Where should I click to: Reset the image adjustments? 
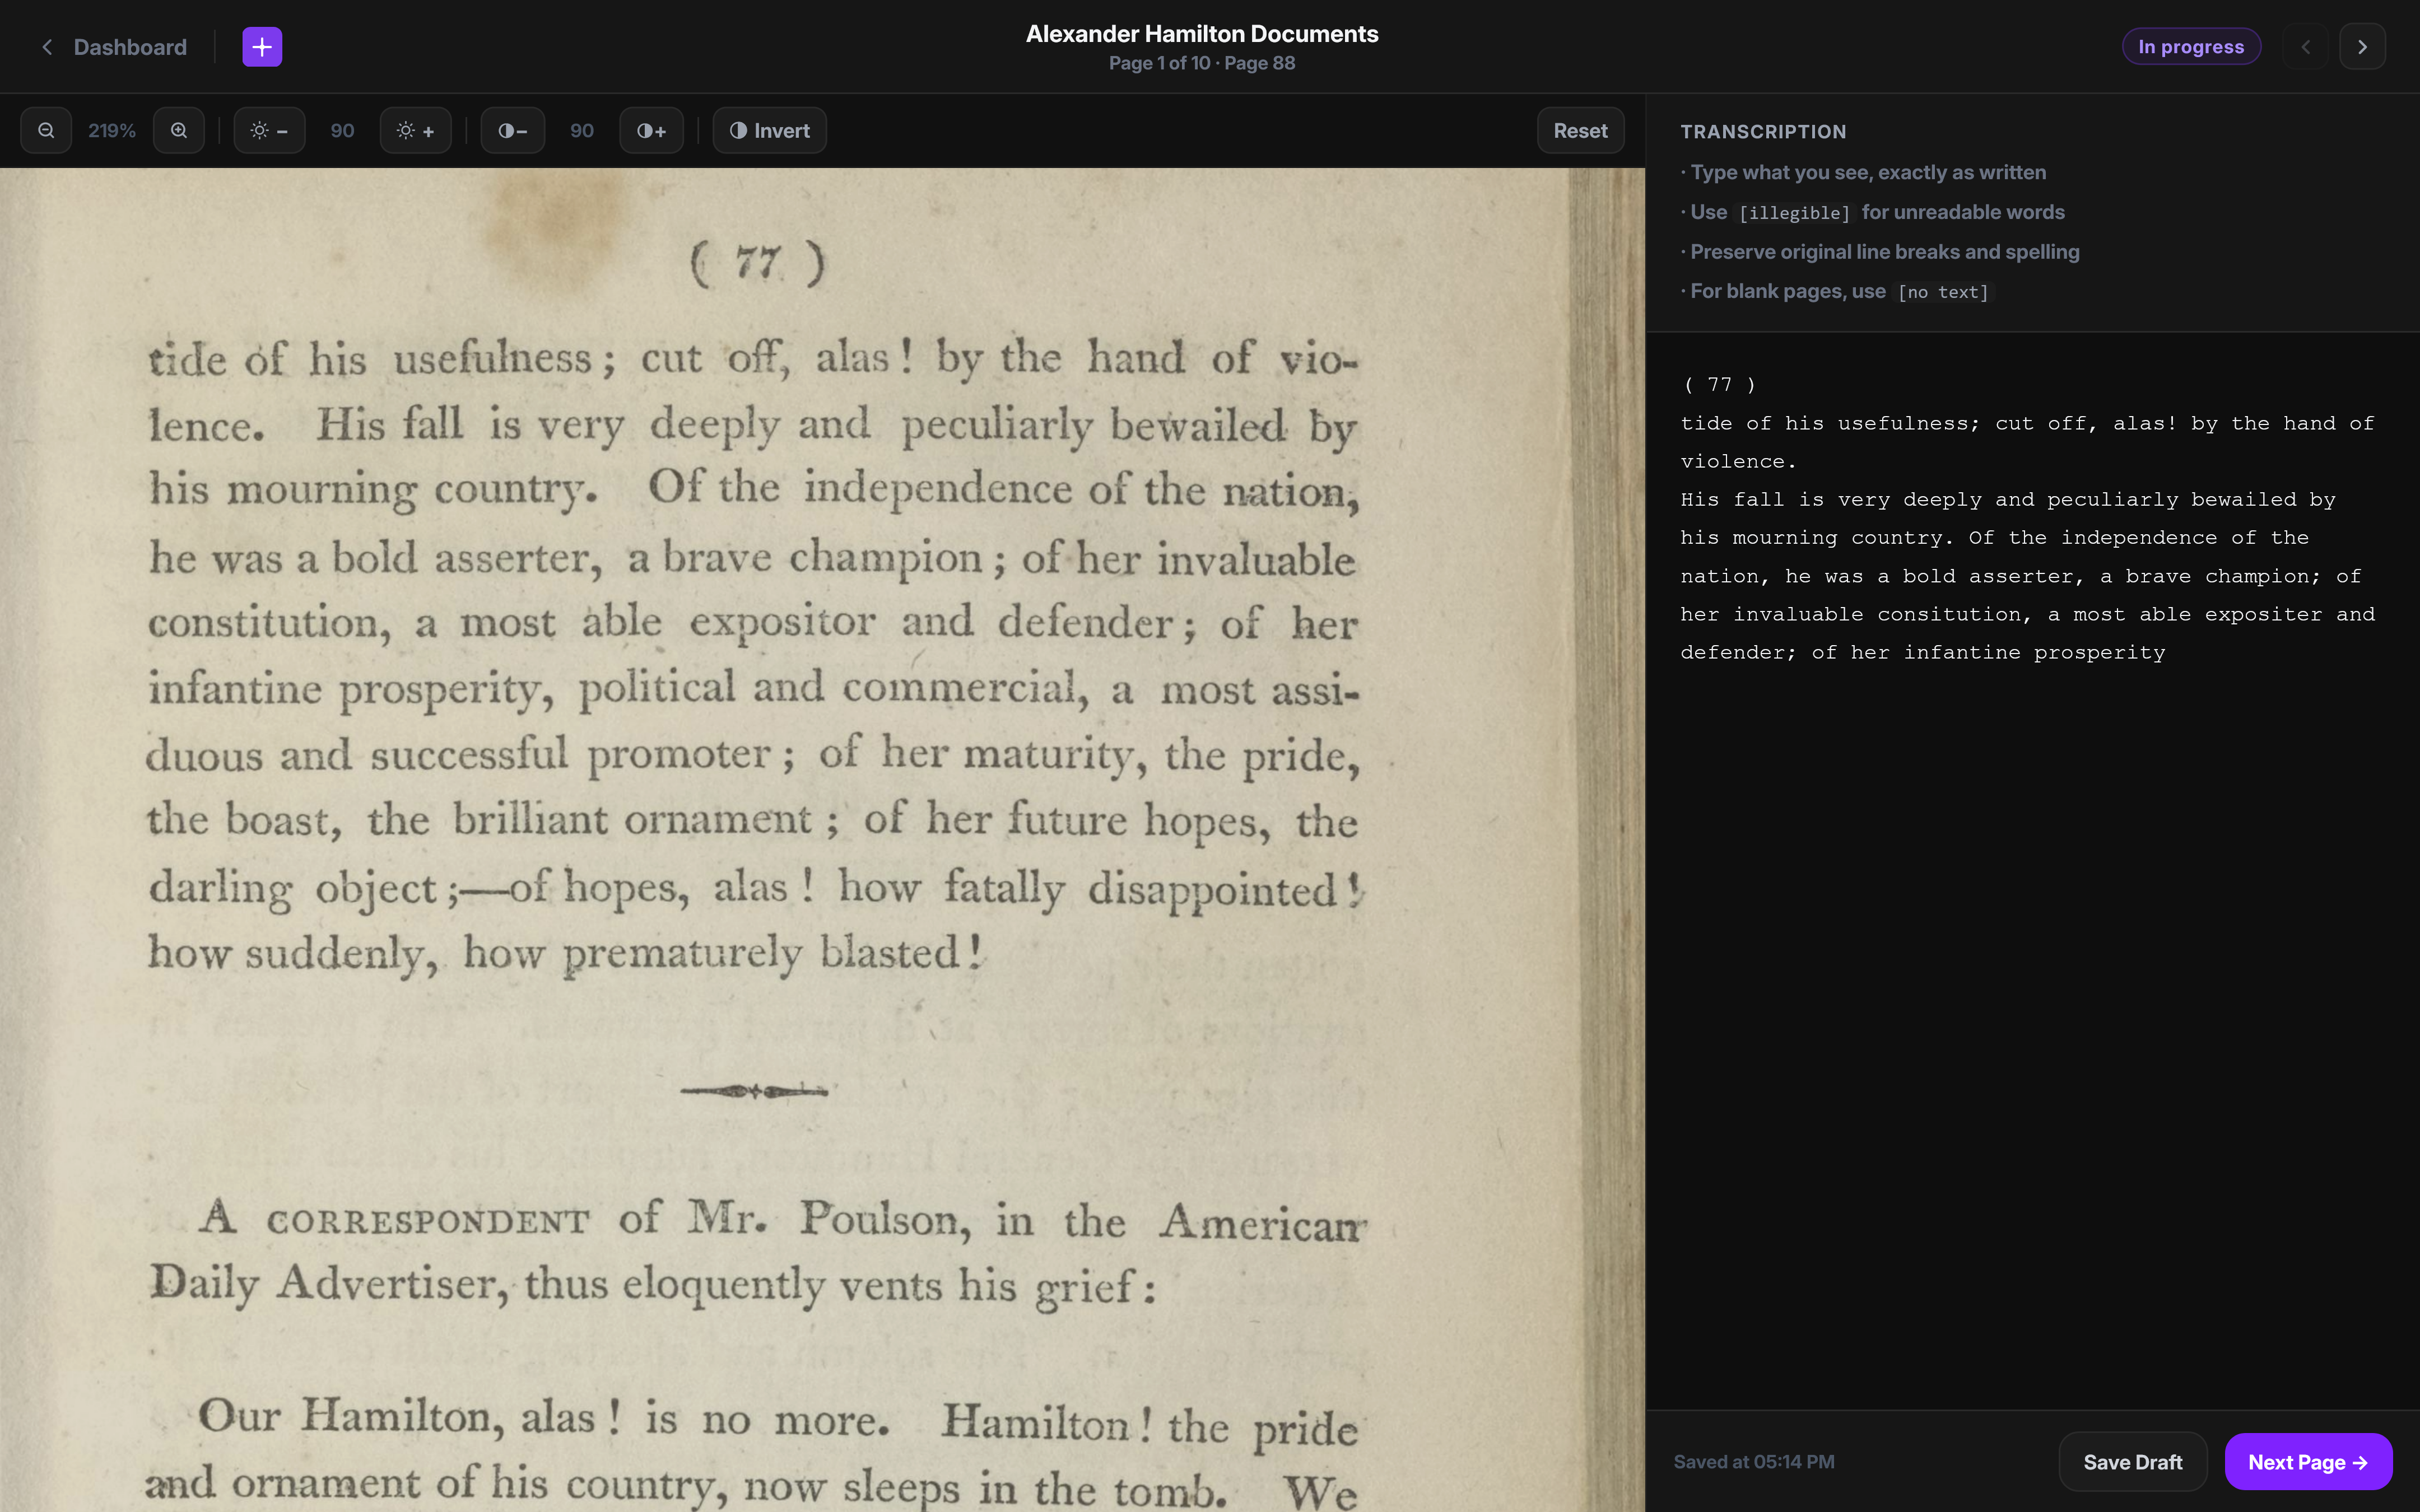1580,130
